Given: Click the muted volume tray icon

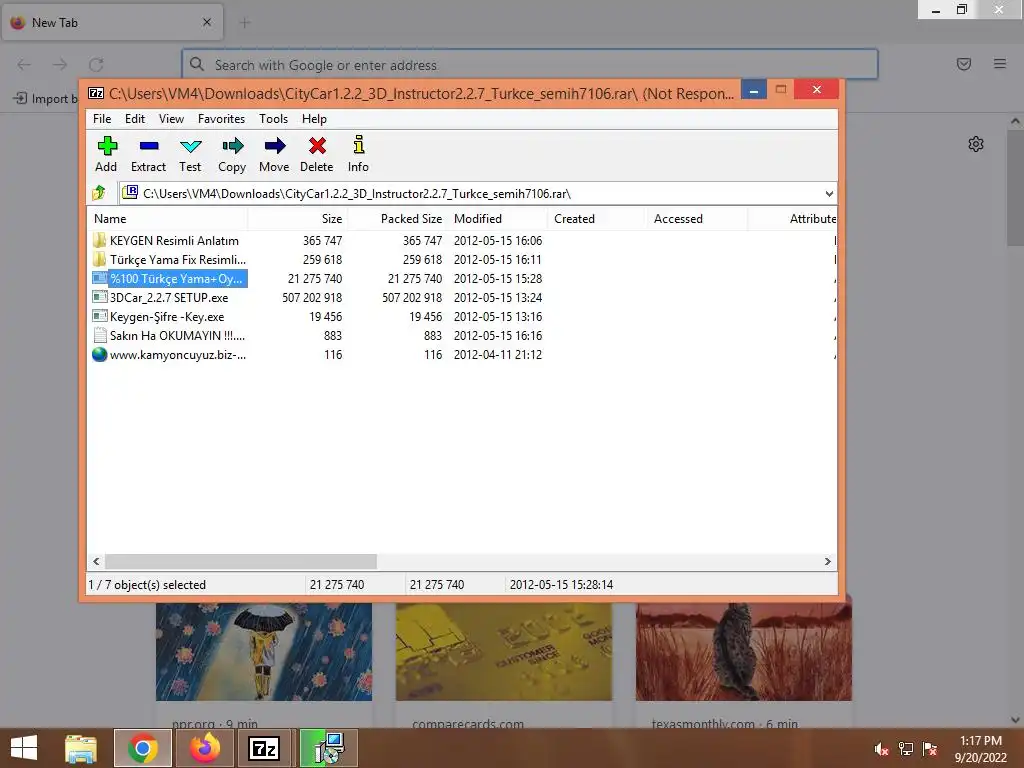Looking at the screenshot, I should tap(881, 749).
